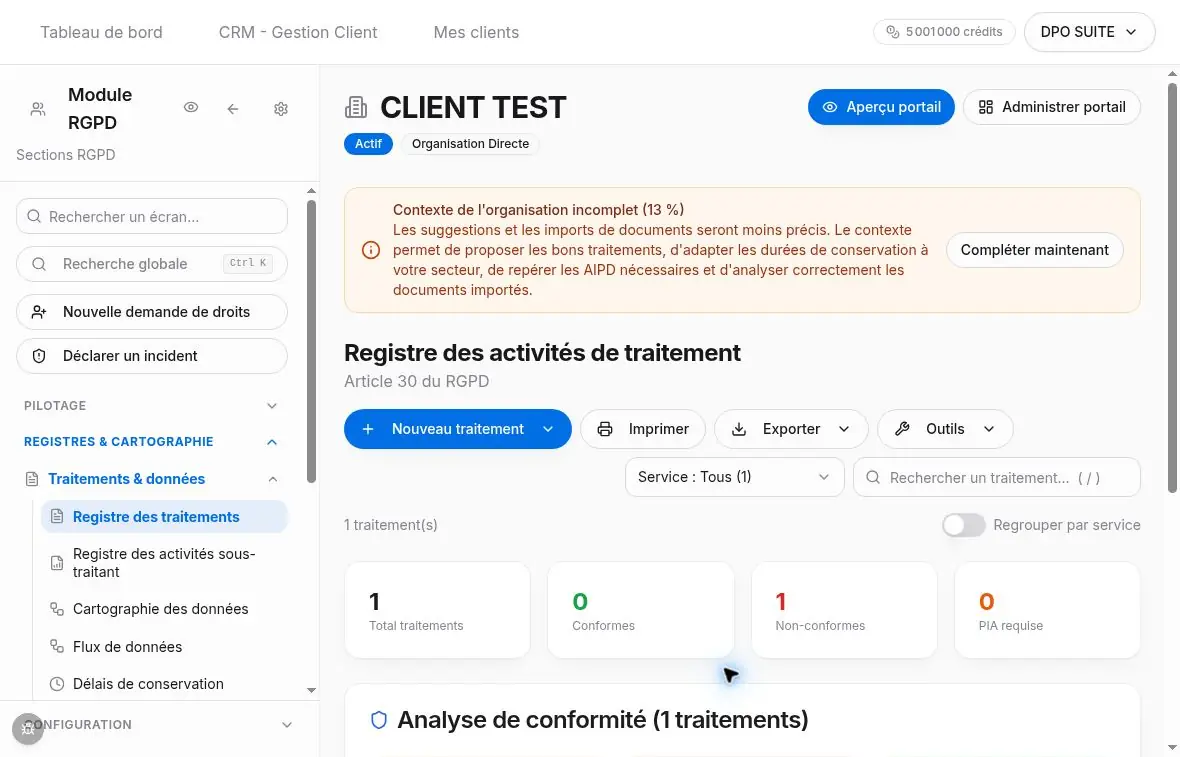1180x757 pixels.
Task: Click the Total traitements stat card
Action: (437, 610)
